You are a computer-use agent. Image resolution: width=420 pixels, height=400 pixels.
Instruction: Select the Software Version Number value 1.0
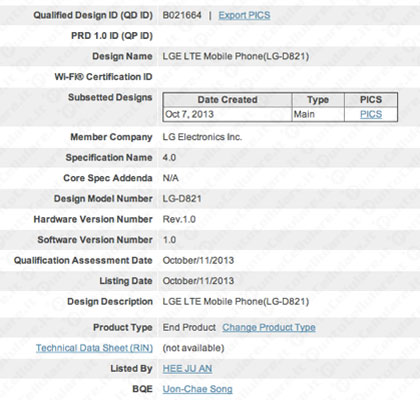[169, 240]
